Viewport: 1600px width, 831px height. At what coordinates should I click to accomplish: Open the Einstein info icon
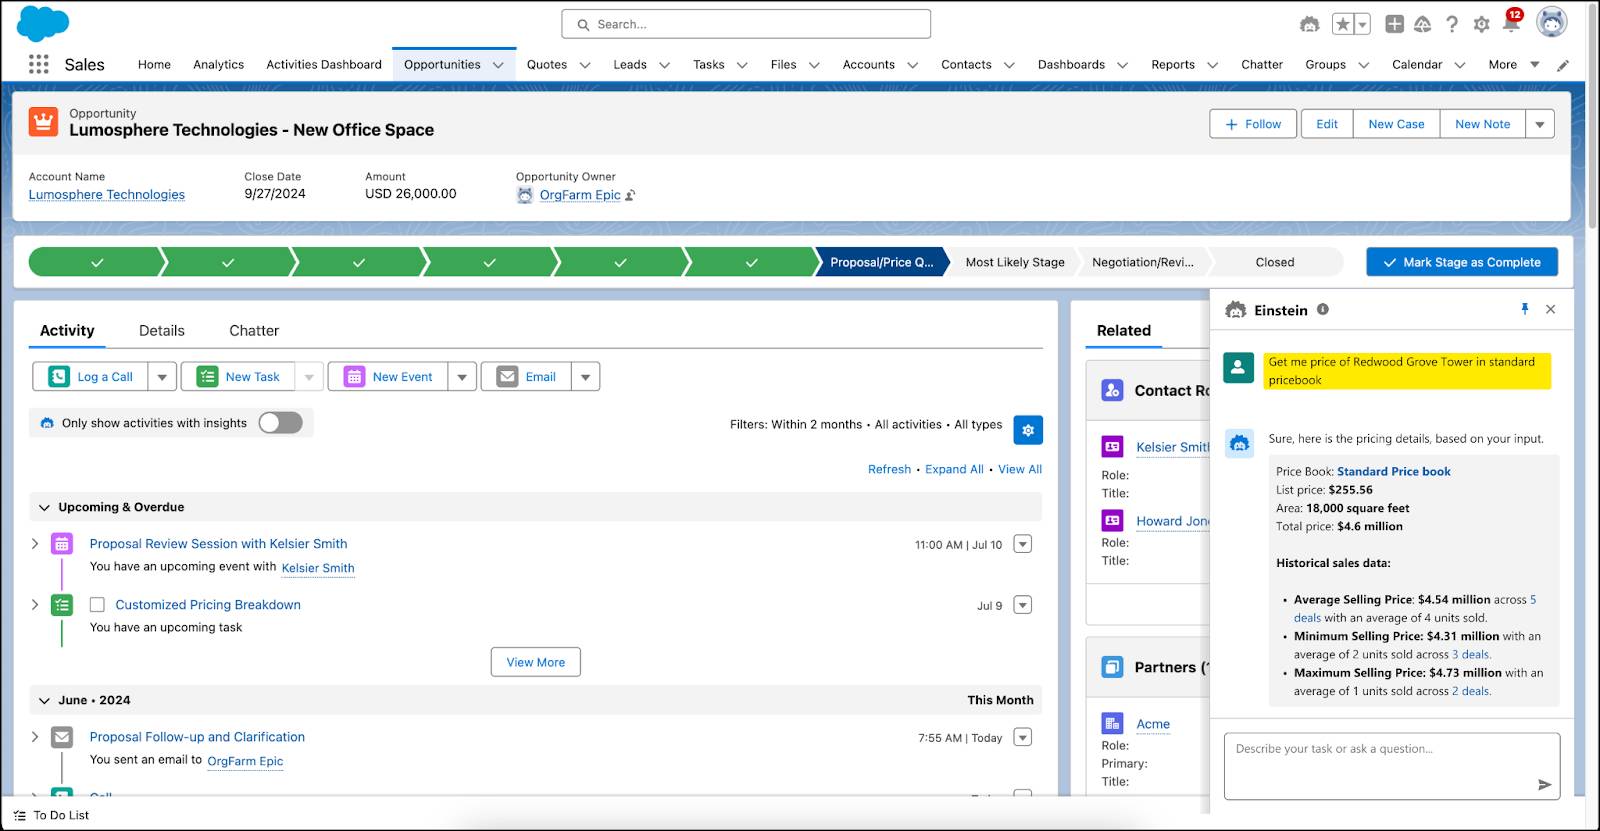click(1323, 310)
